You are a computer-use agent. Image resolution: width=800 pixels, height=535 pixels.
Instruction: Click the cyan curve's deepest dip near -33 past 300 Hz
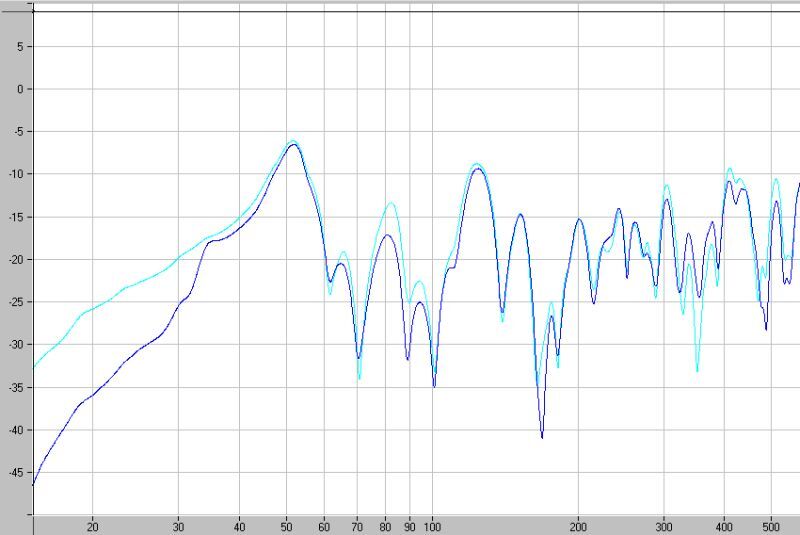tap(697, 370)
